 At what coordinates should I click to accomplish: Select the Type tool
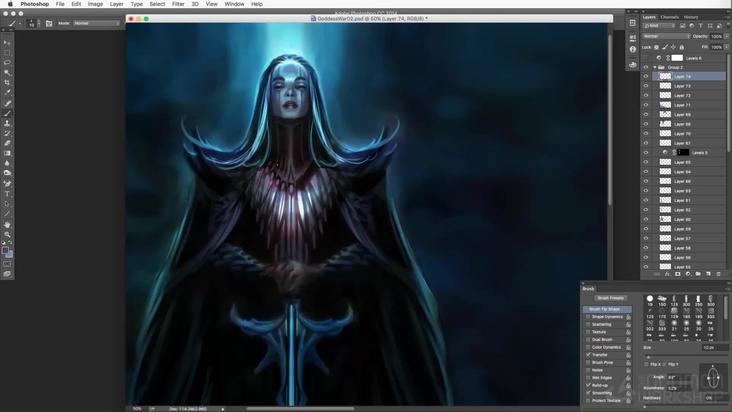point(7,194)
